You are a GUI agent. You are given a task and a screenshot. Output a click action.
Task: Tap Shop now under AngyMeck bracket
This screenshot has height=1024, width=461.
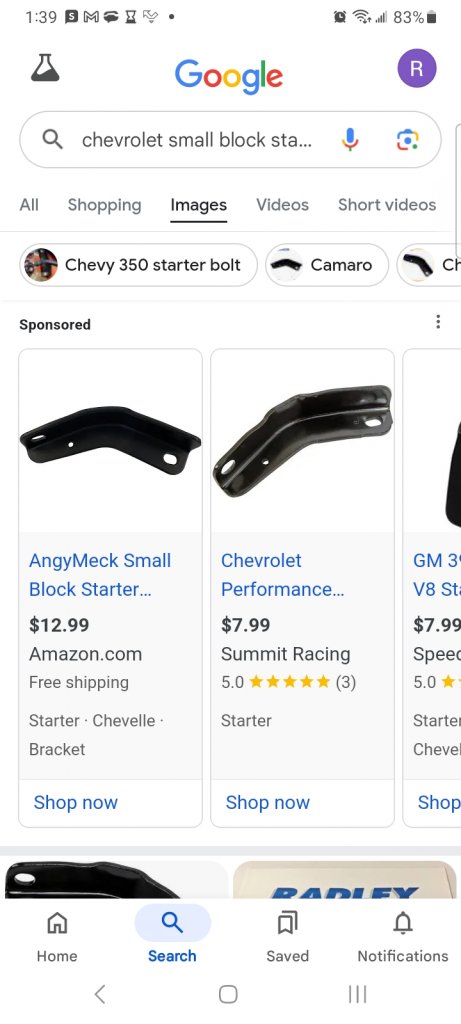click(76, 803)
